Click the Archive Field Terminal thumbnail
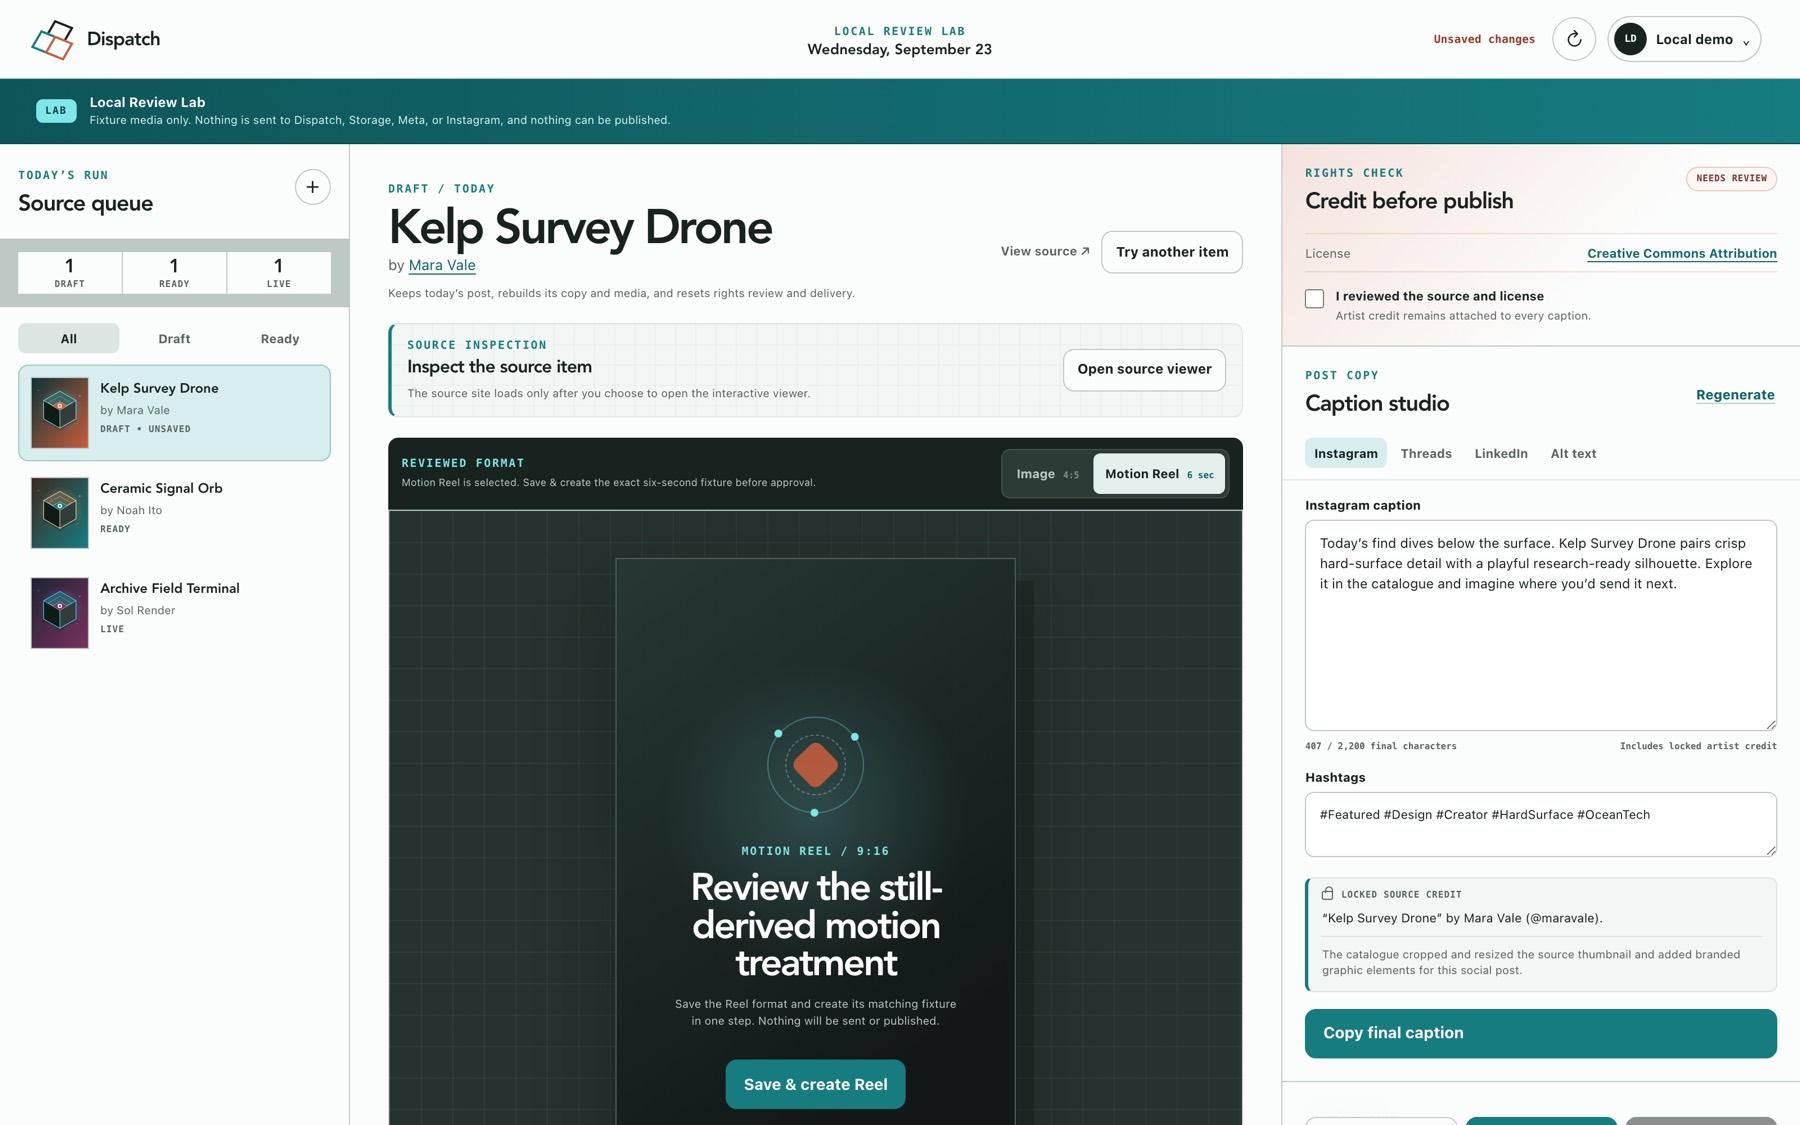1800x1125 pixels. click(60, 612)
